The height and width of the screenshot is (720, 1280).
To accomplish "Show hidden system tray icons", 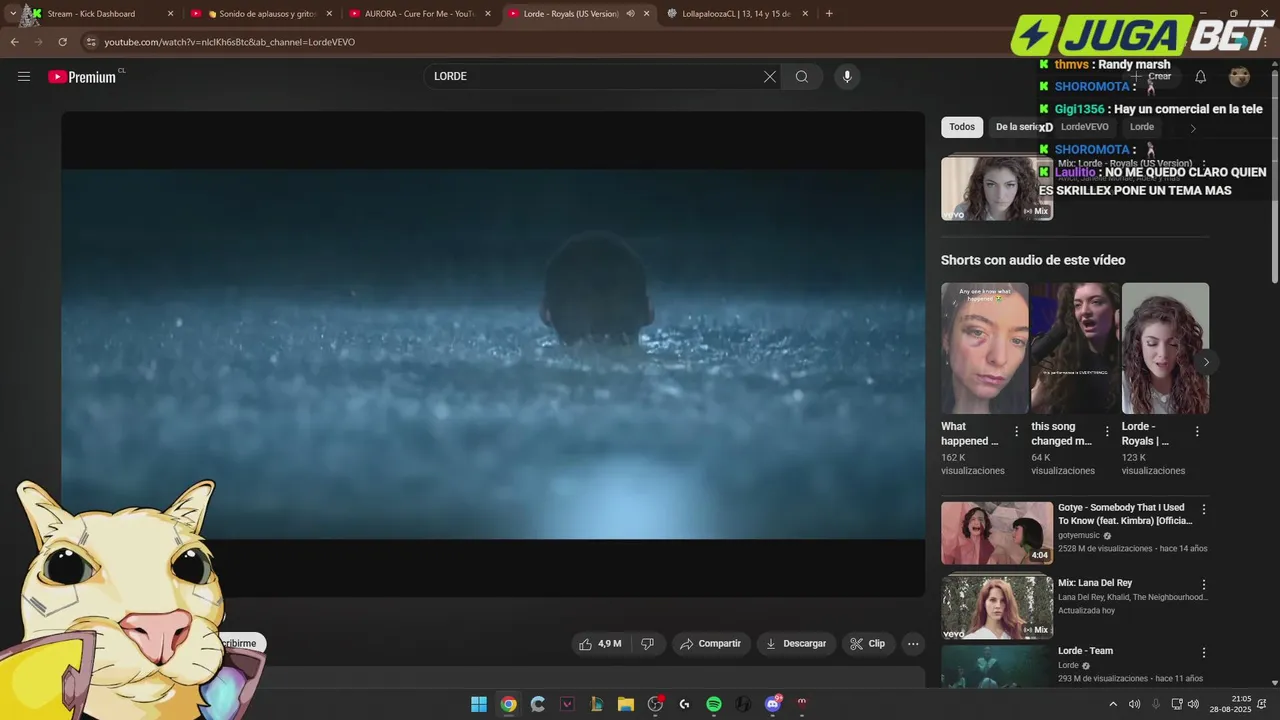I will tap(1113, 704).
